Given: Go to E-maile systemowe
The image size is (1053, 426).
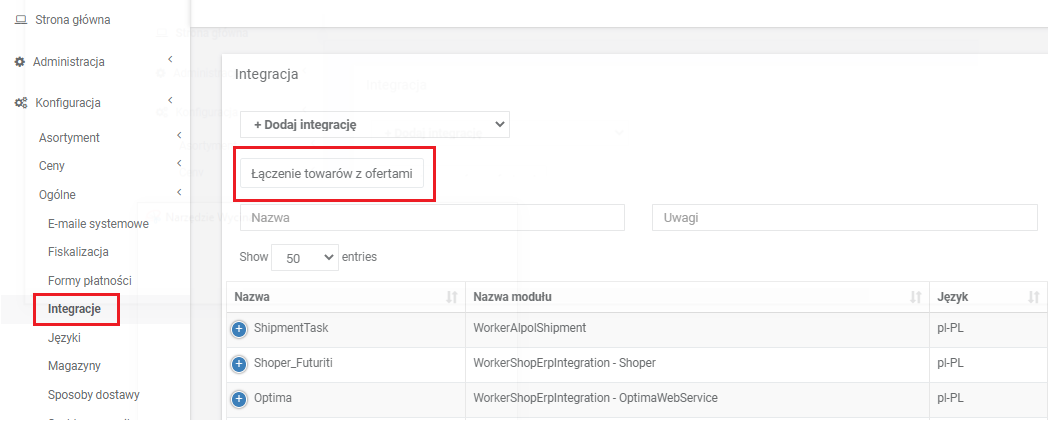Looking at the screenshot, I should pos(98,223).
